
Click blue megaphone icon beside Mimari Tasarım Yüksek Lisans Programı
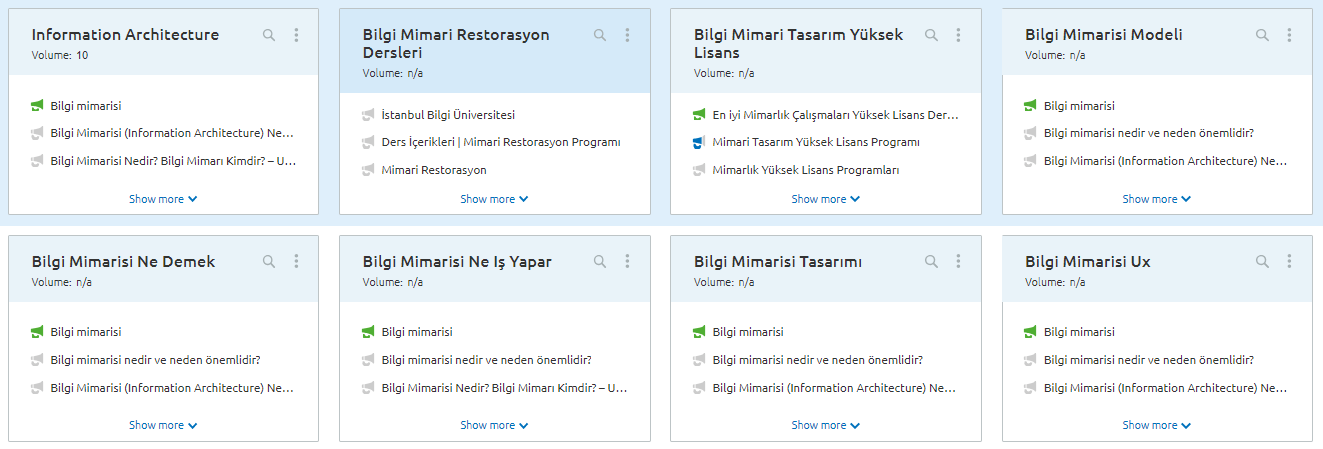pos(699,142)
